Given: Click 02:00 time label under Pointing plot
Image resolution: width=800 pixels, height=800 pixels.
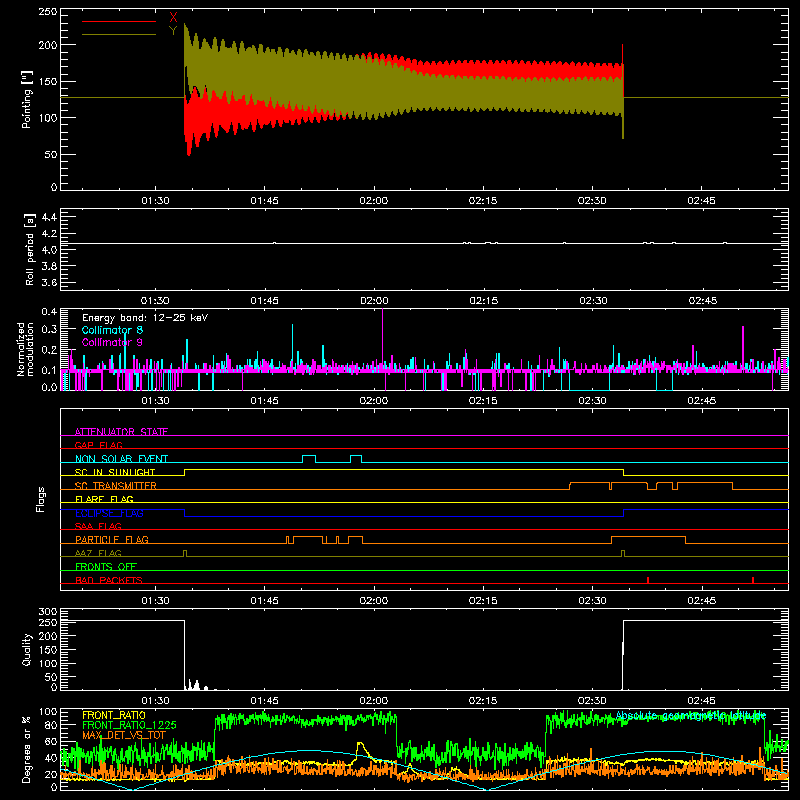Looking at the screenshot, I should point(373,201).
